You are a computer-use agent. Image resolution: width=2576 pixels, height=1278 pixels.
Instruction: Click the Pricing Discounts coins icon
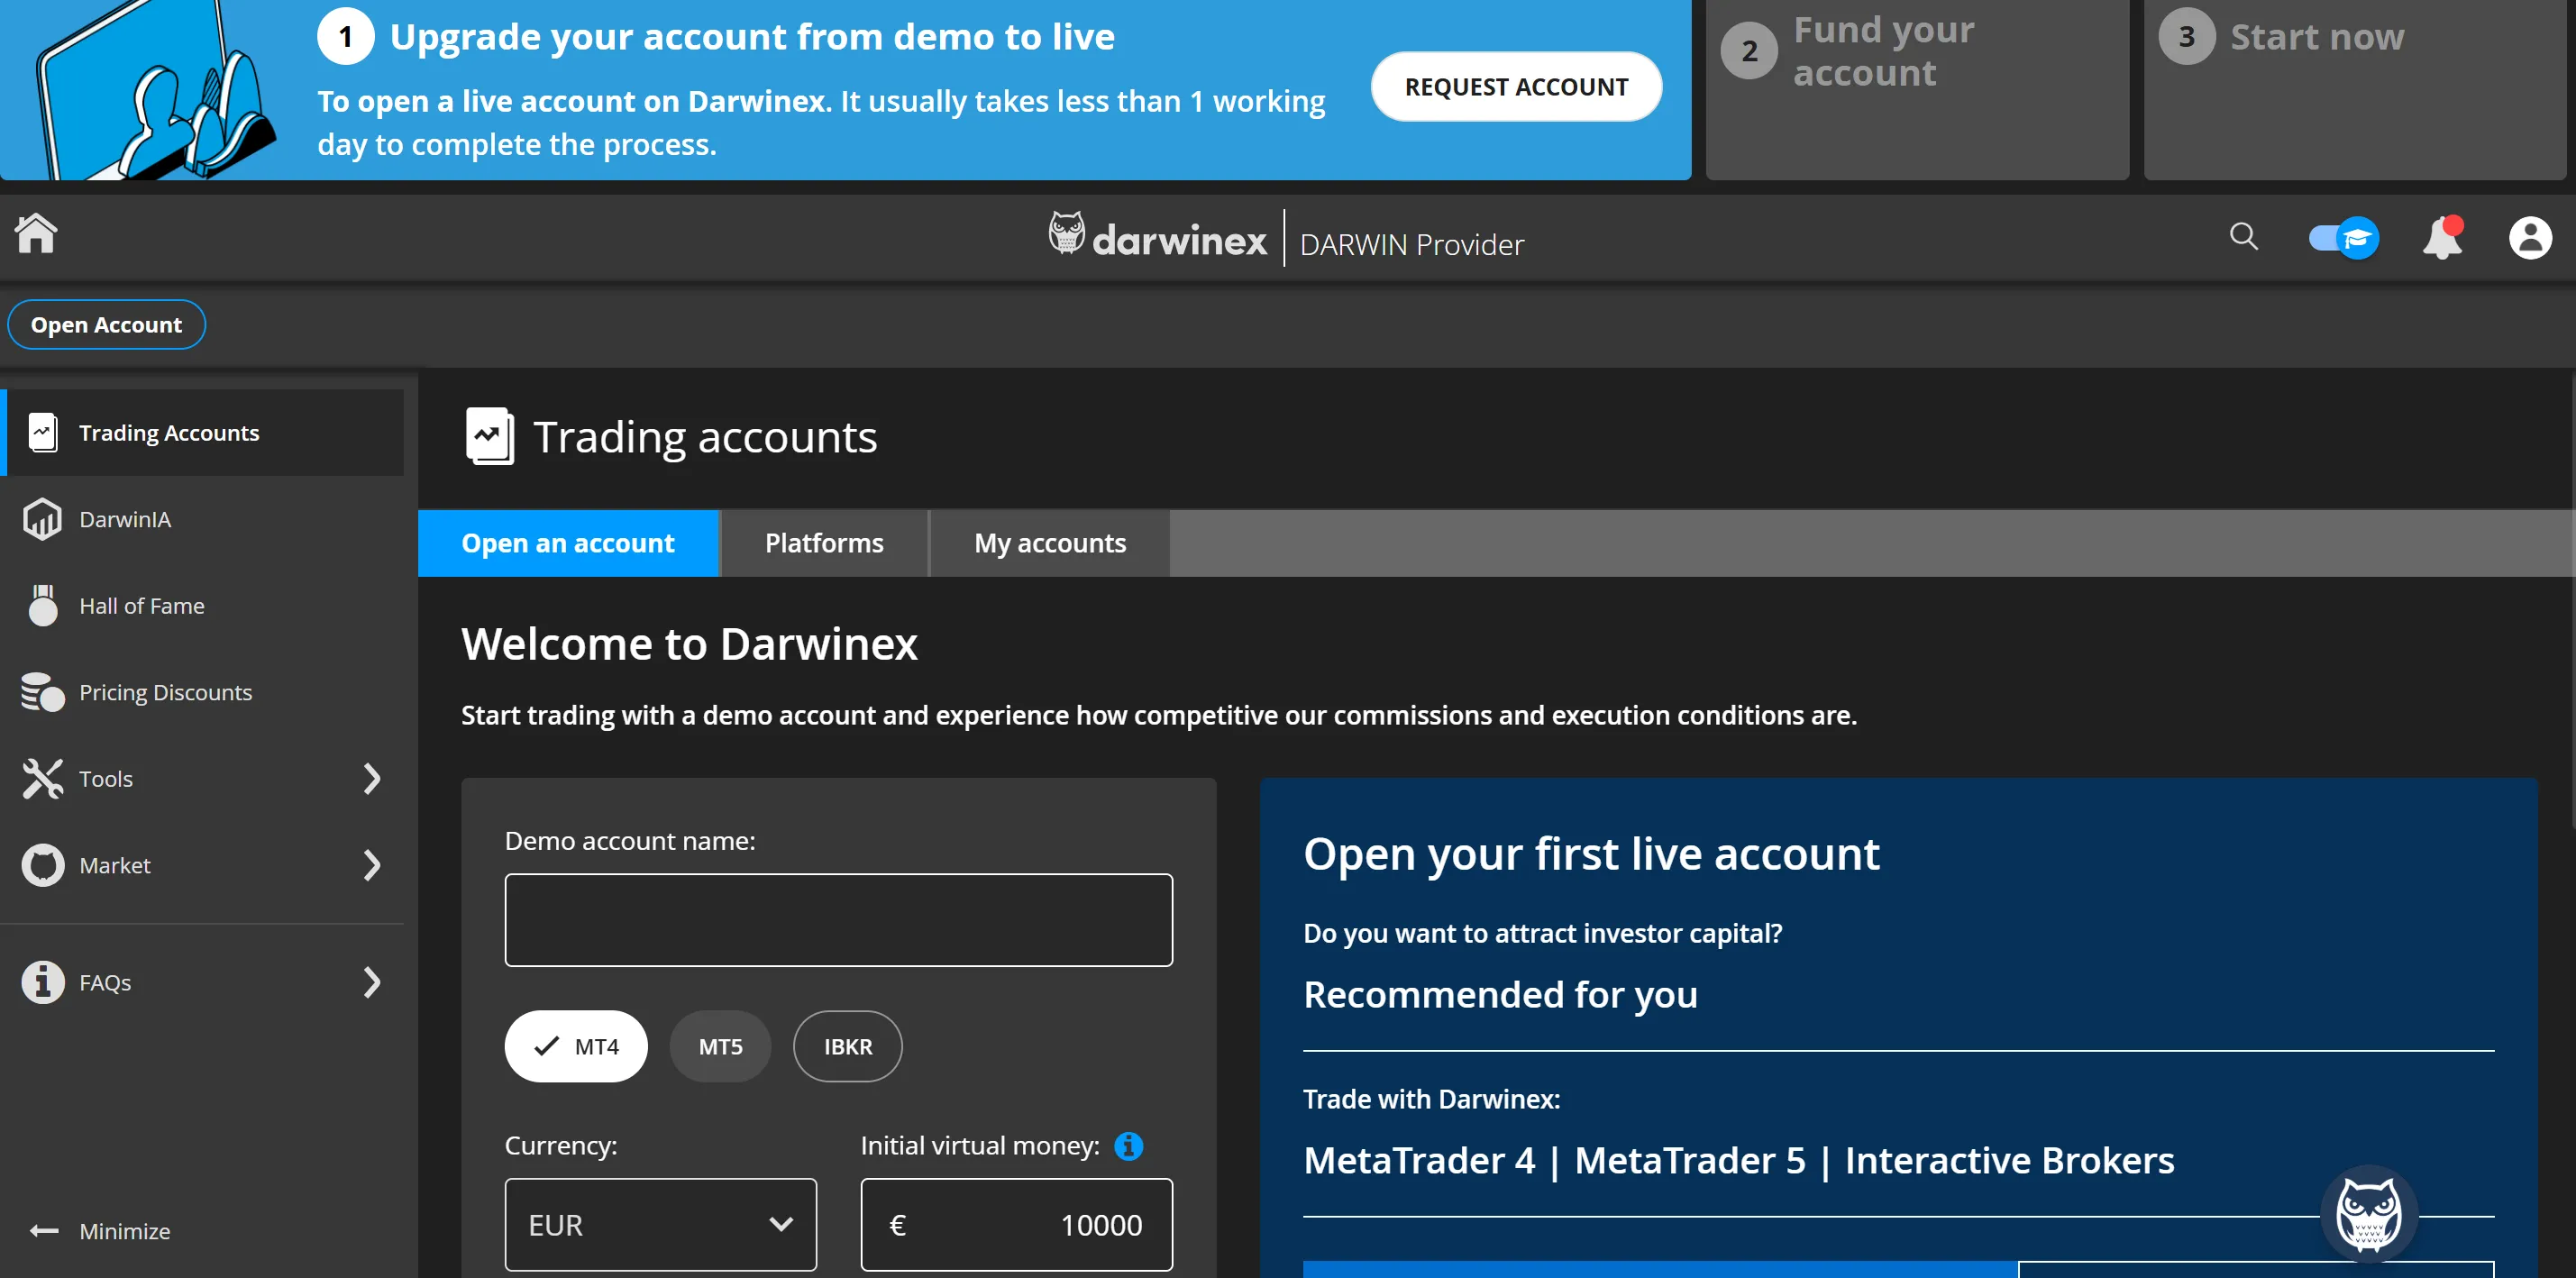43,692
